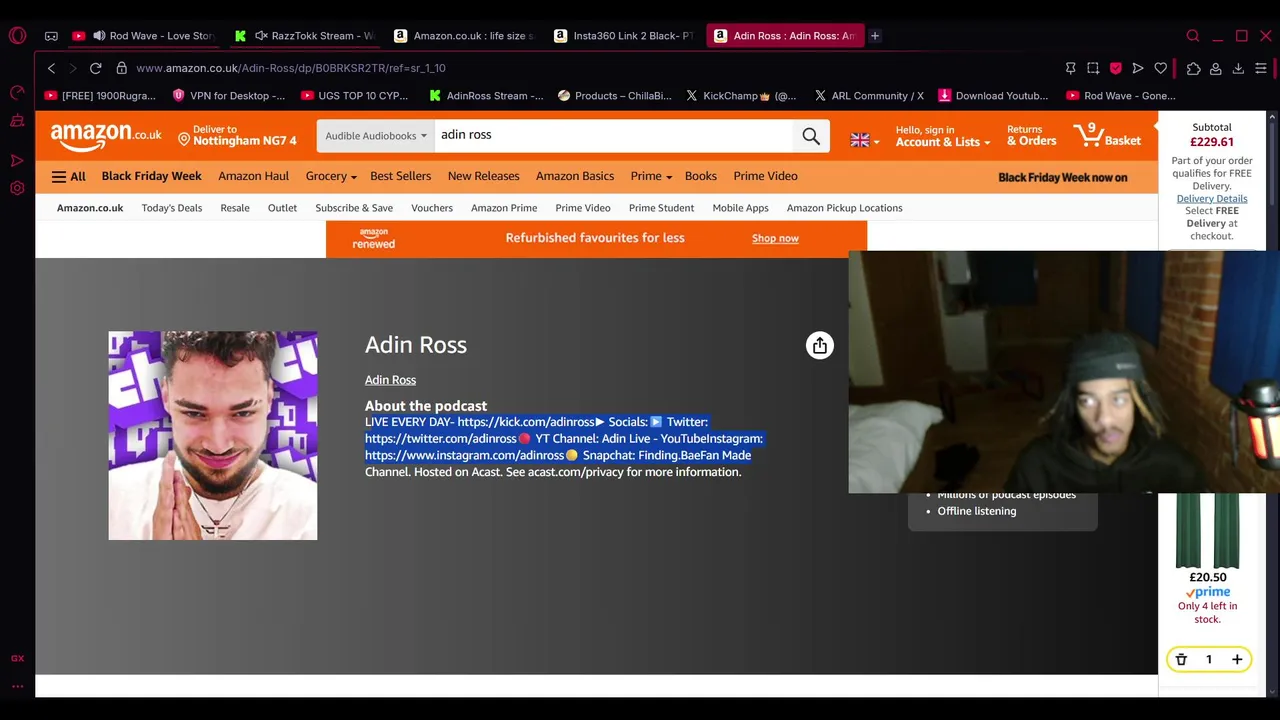The width and height of the screenshot is (1280, 720).
Task: Share the podcast with the share icon
Action: pyautogui.click(x=819, y=345)
